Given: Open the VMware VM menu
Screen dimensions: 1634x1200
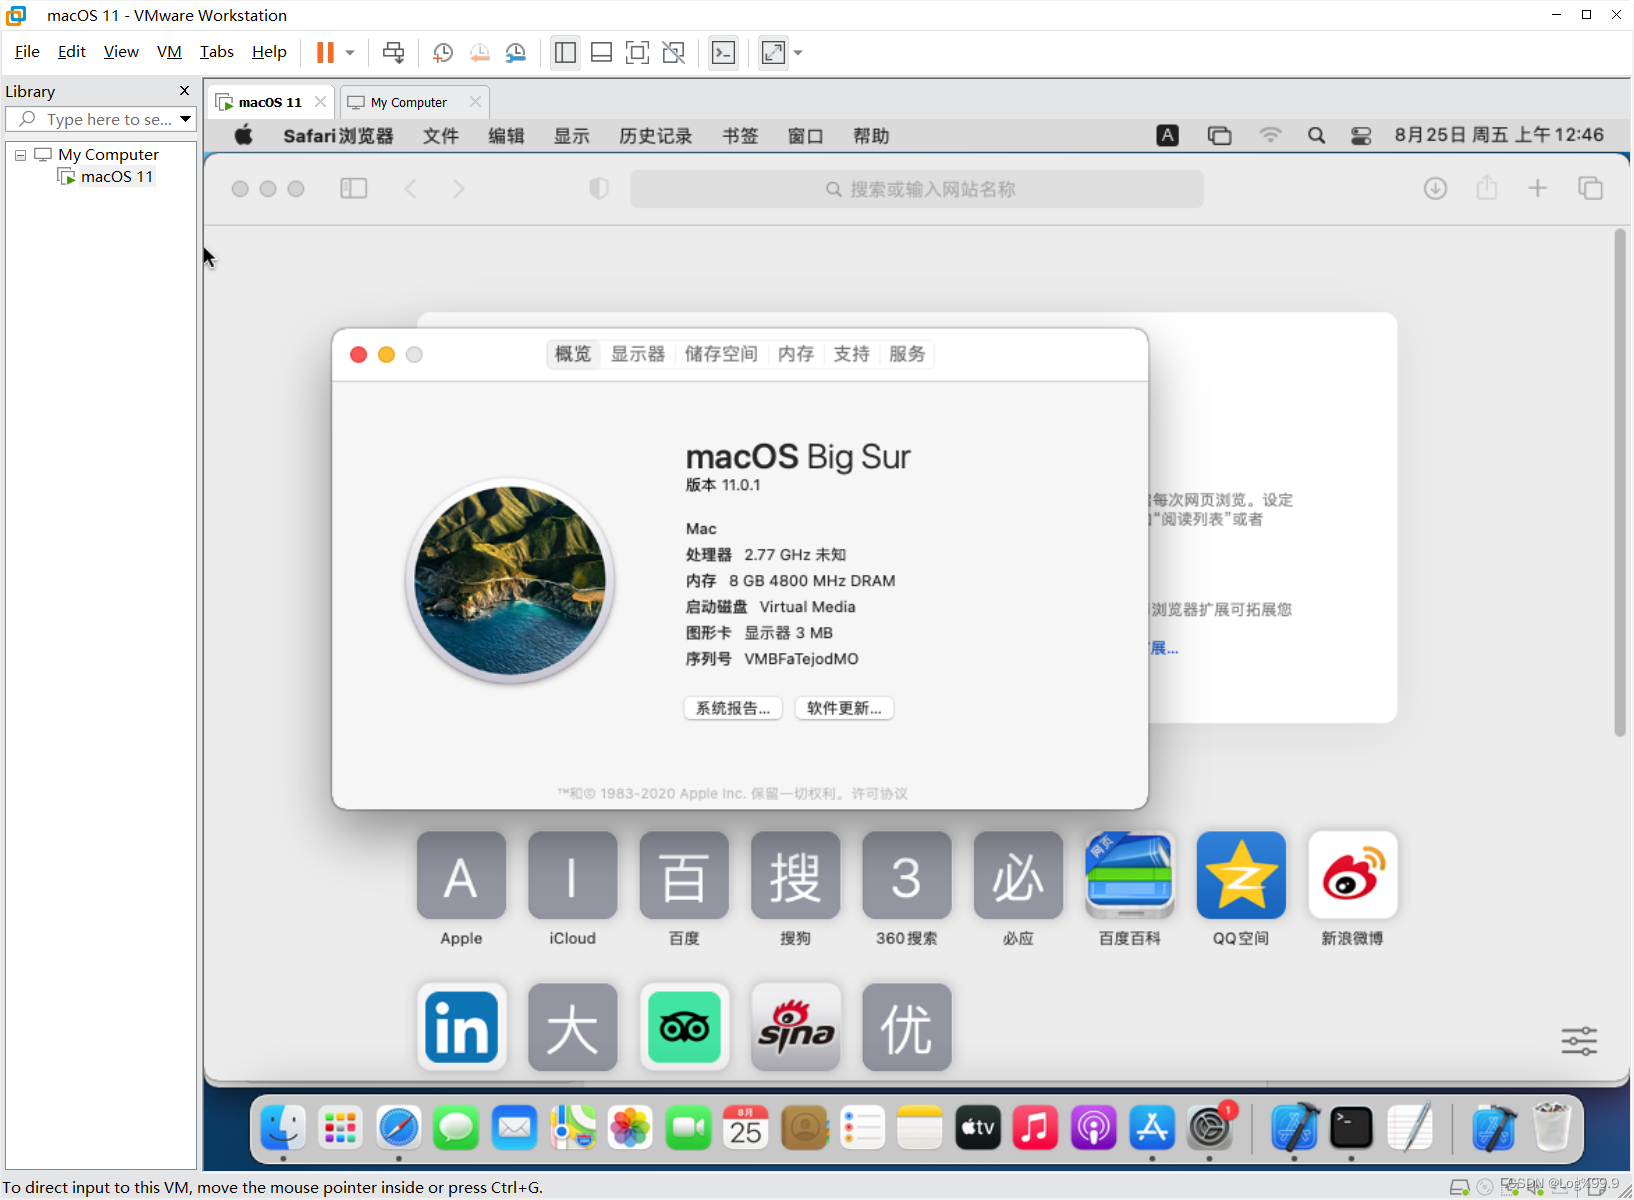Looking at the screenshot, I should pyautogui.click(x=169, y=52).
